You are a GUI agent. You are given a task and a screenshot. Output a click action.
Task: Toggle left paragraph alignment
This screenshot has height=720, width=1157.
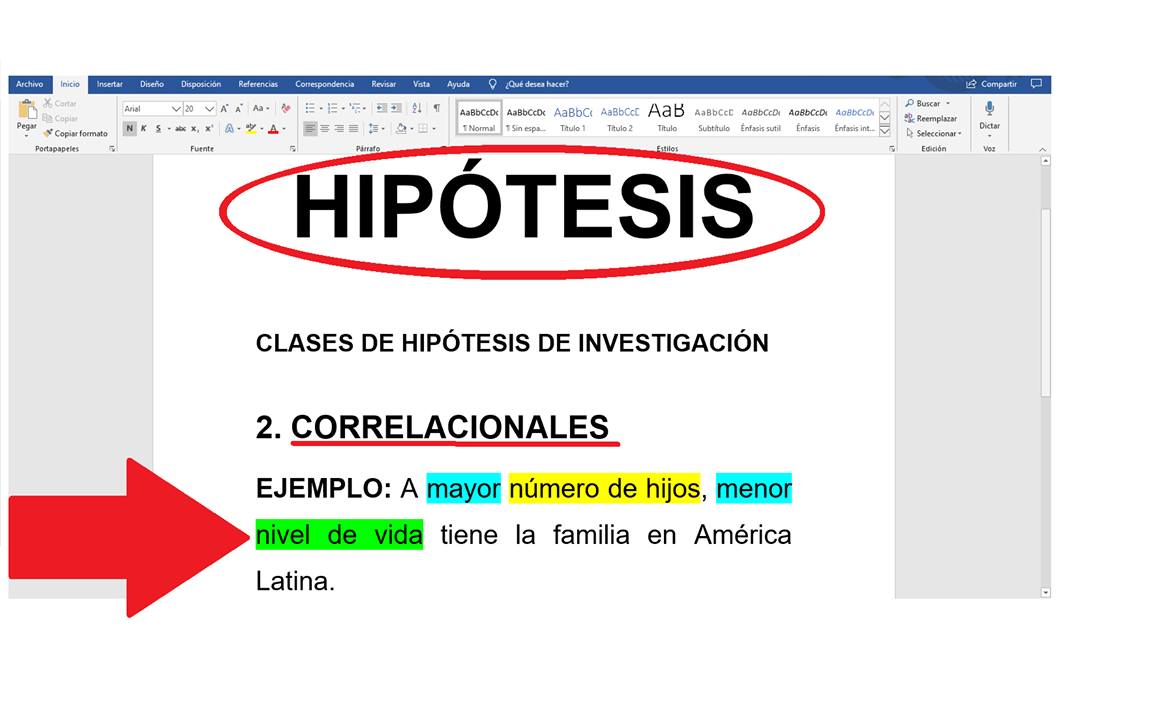coord(310,128)
